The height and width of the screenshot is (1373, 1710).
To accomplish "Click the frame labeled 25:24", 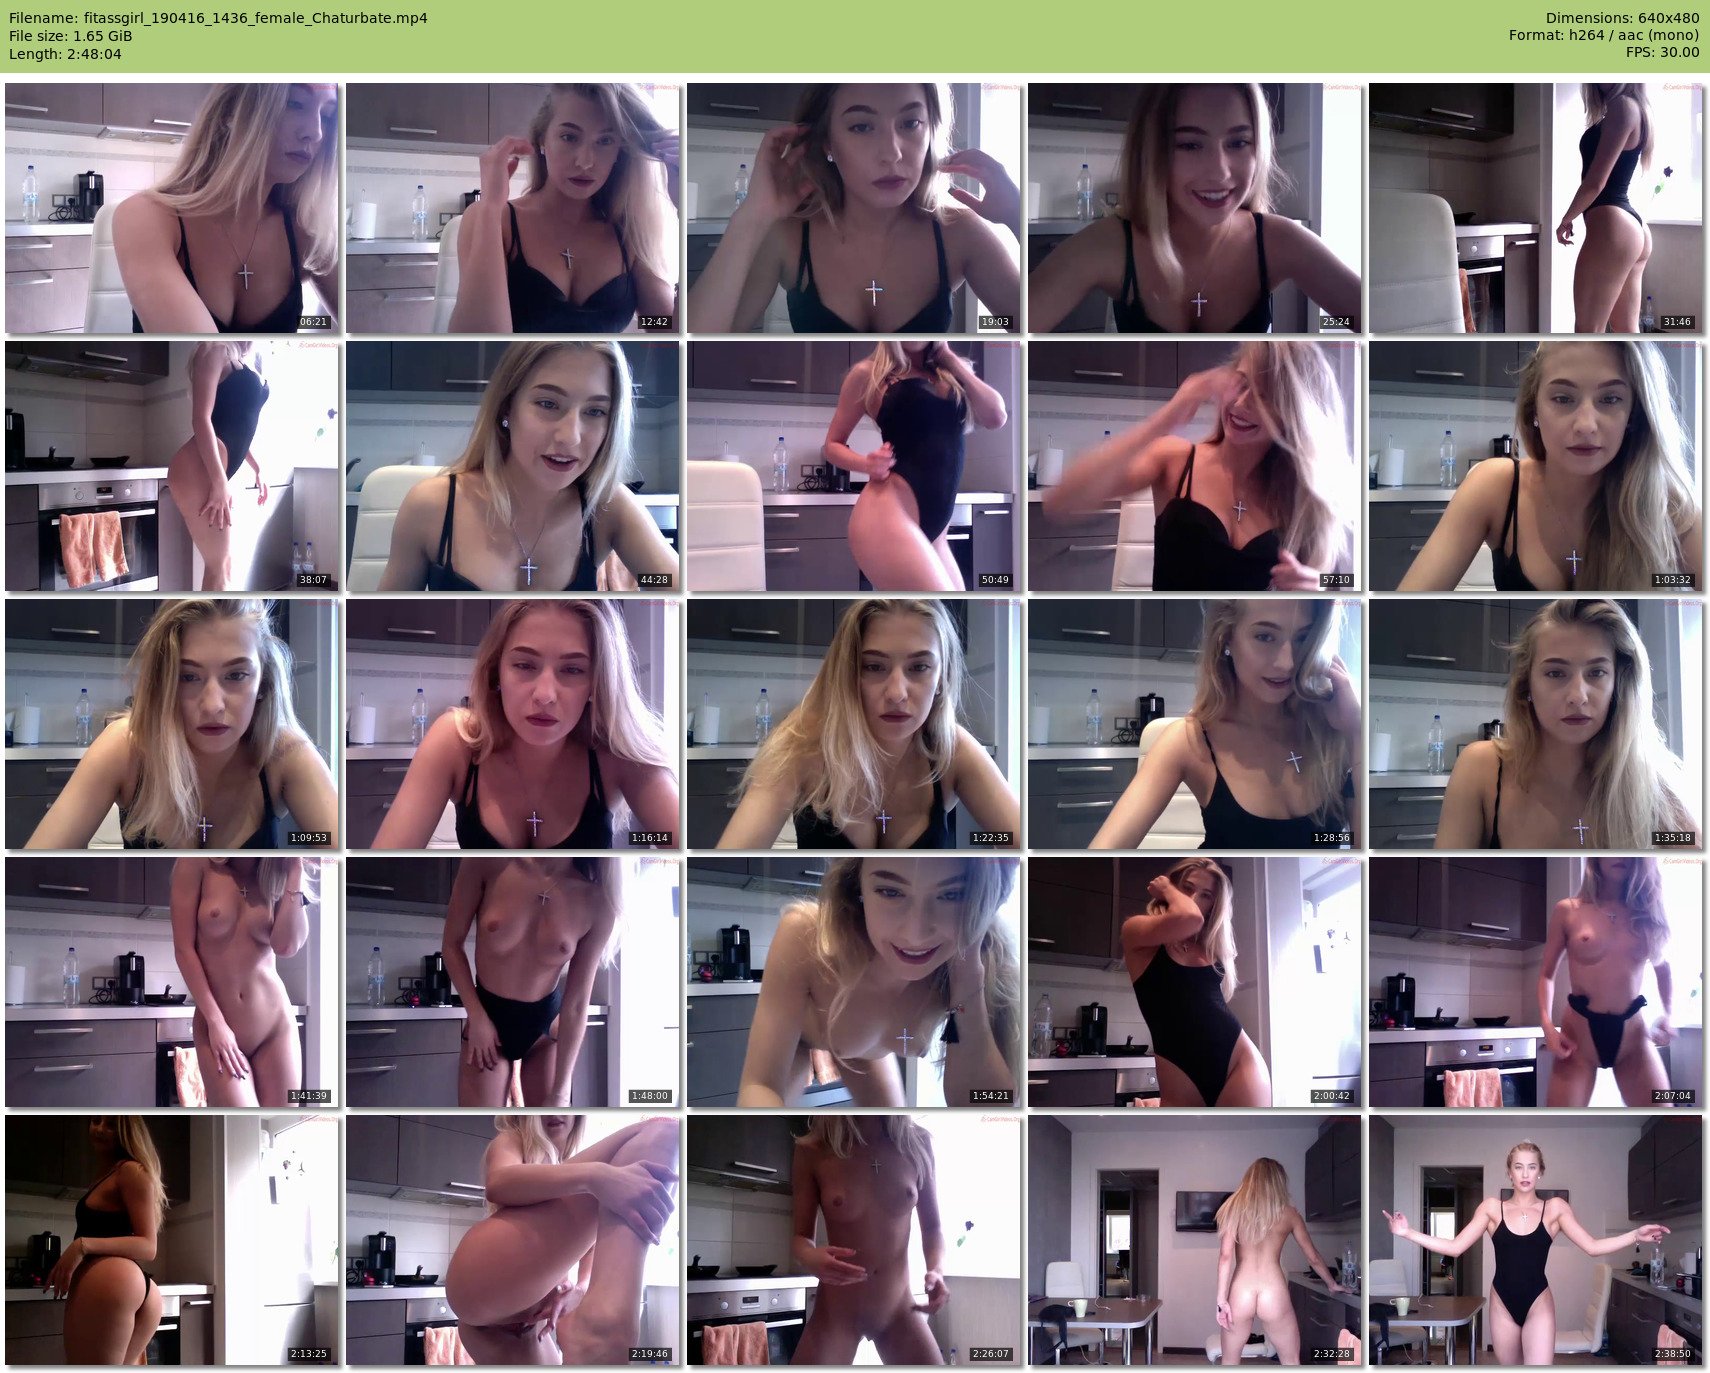I will tap(1195, 208).
